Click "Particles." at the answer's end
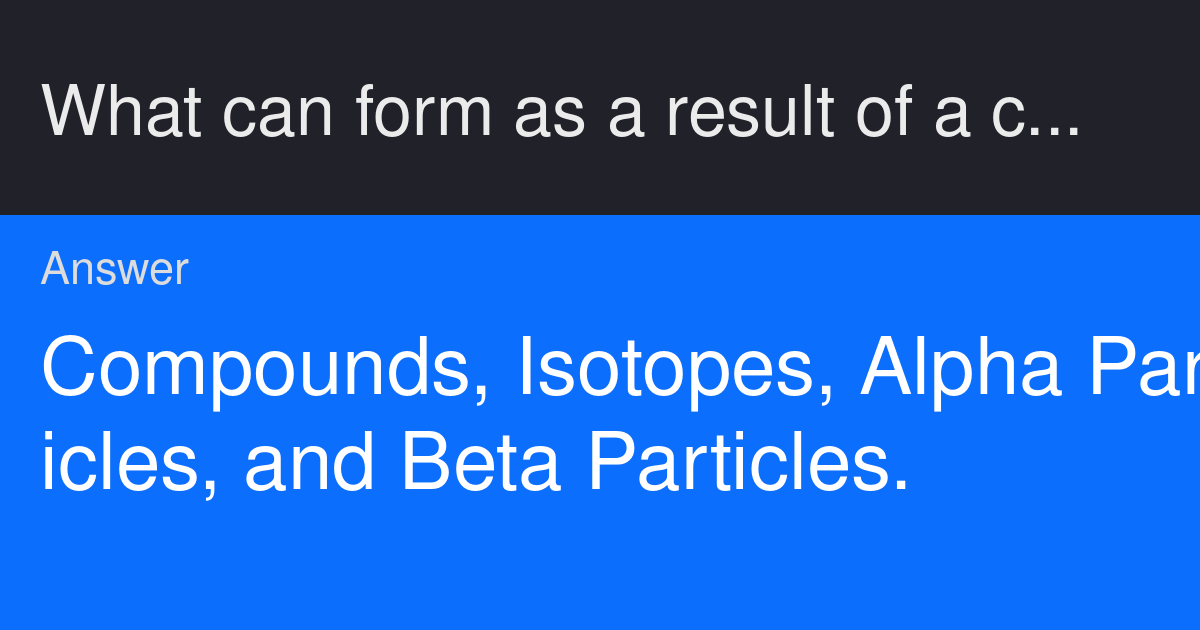The image size is (1200, 630). [748, 463]
